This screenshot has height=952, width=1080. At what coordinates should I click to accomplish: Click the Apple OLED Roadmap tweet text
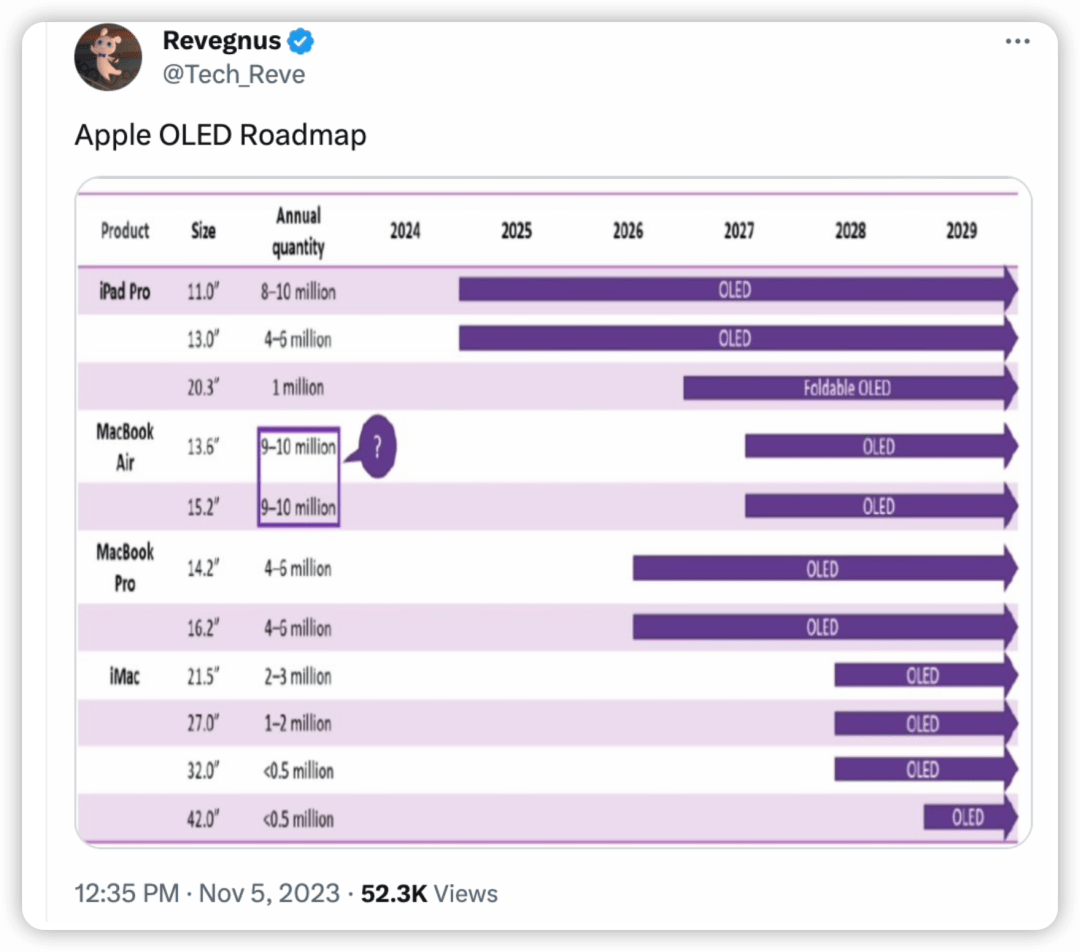tap(220, 134)
